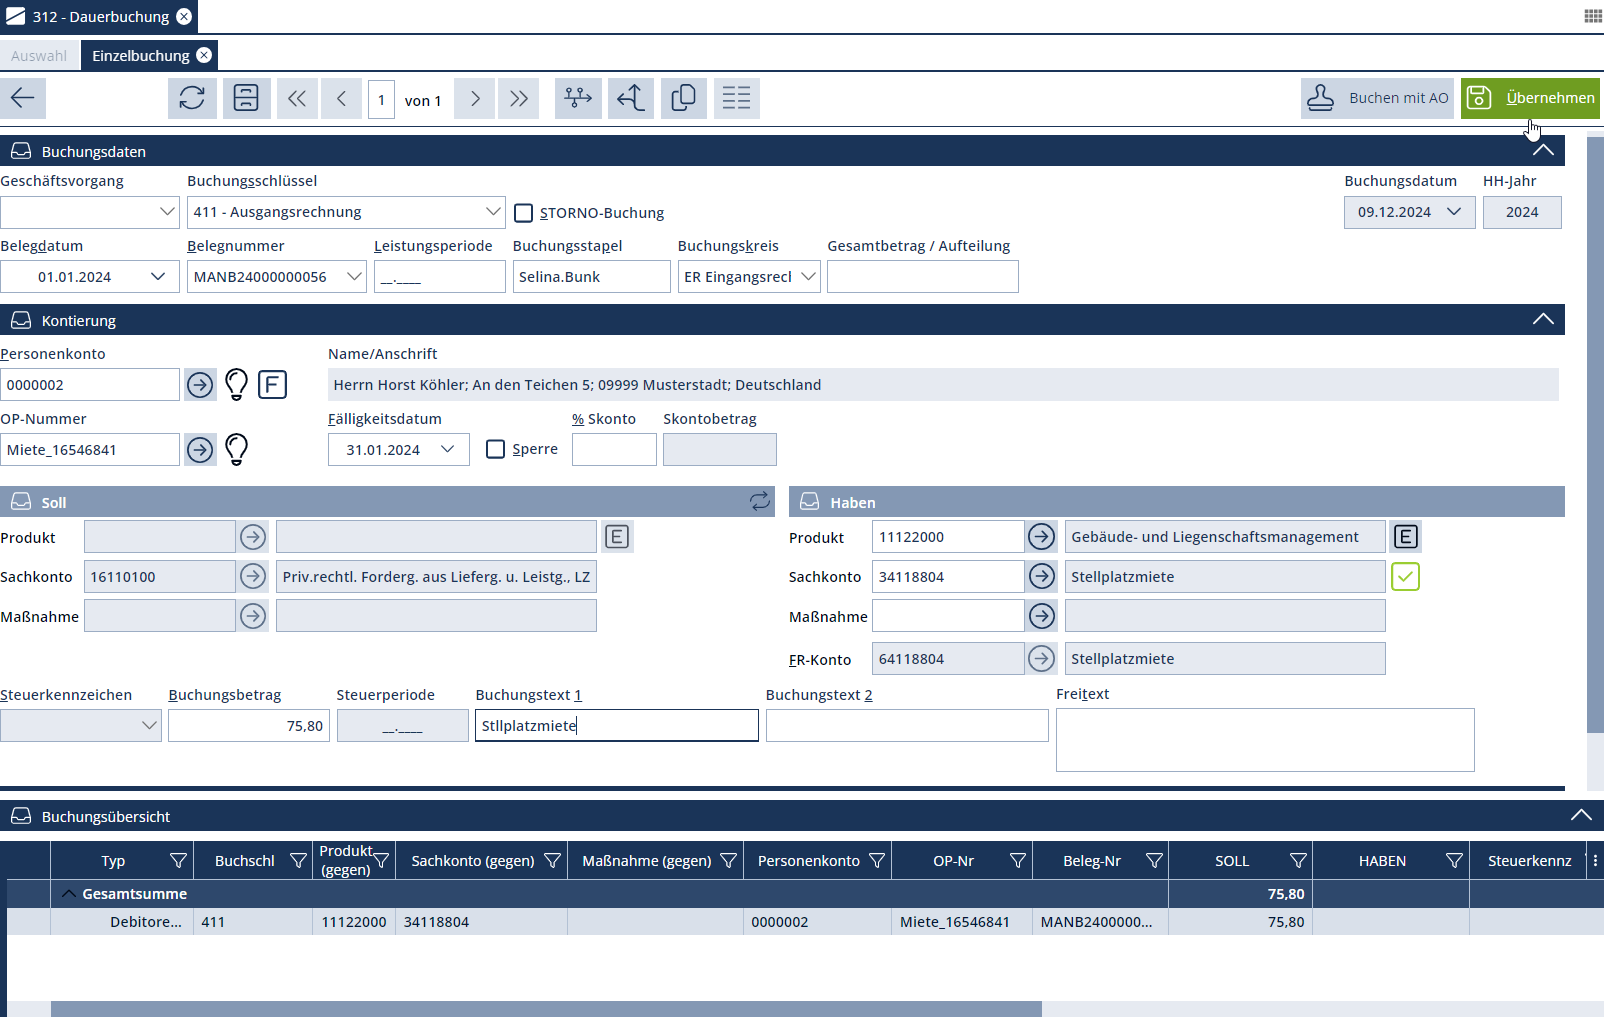Click the horizontal scrollbar in Buchungsübersicht

[546, 1009]
